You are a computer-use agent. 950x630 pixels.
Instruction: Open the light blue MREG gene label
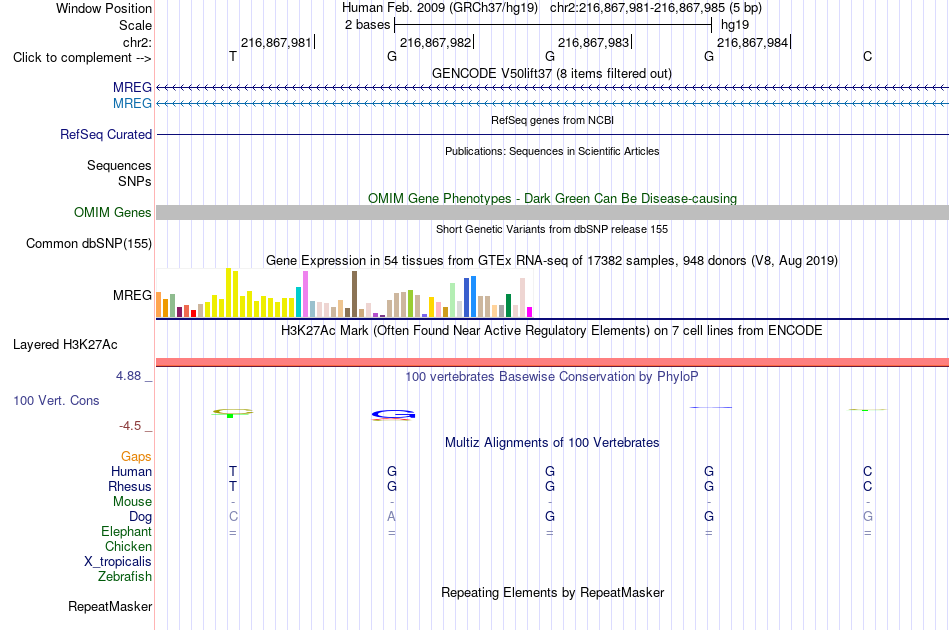132,104
